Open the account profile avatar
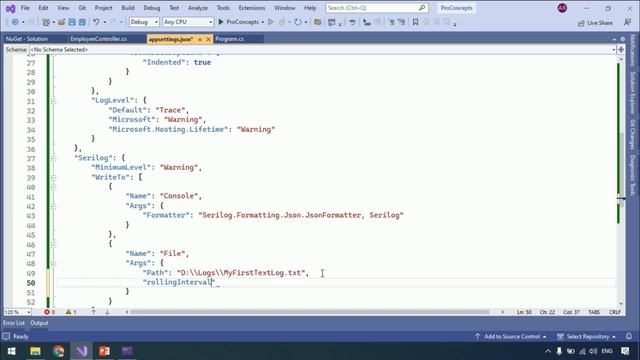This screenshot has width=640, height=360. 562,8
